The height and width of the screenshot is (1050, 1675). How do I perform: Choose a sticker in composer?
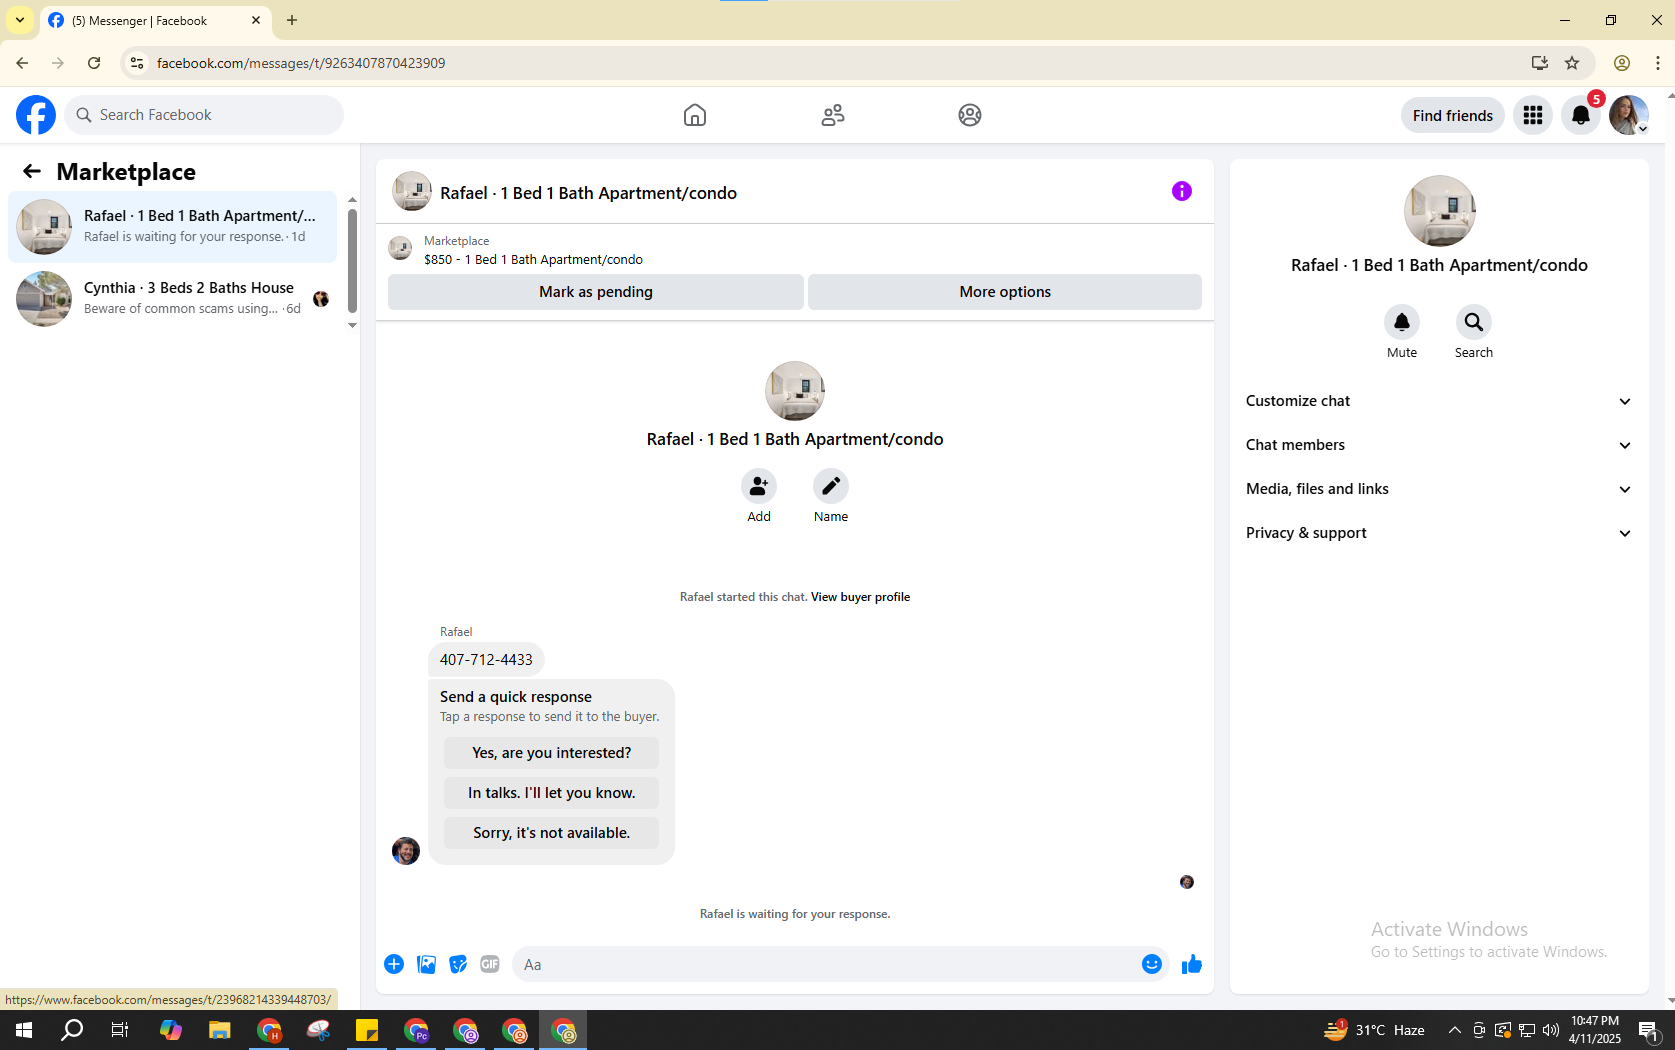tap(458, 964)
